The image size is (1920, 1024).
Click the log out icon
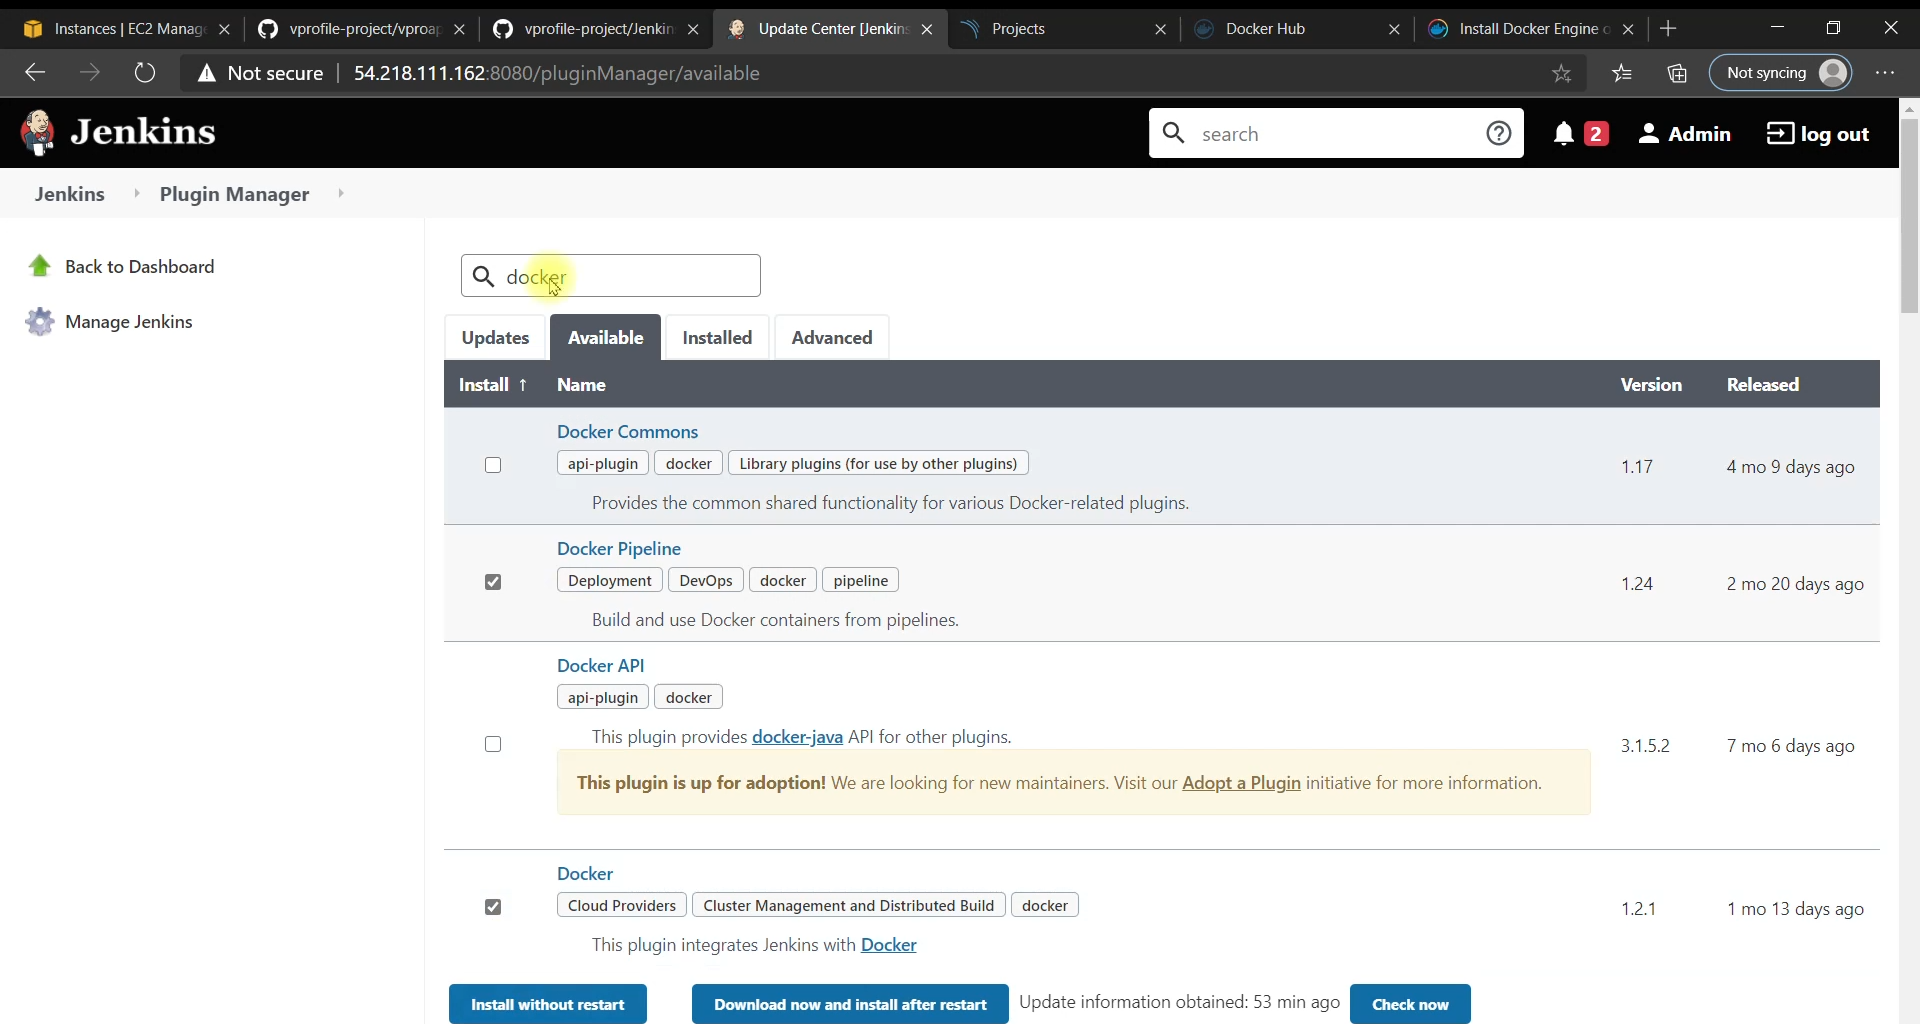(1780, 133)
